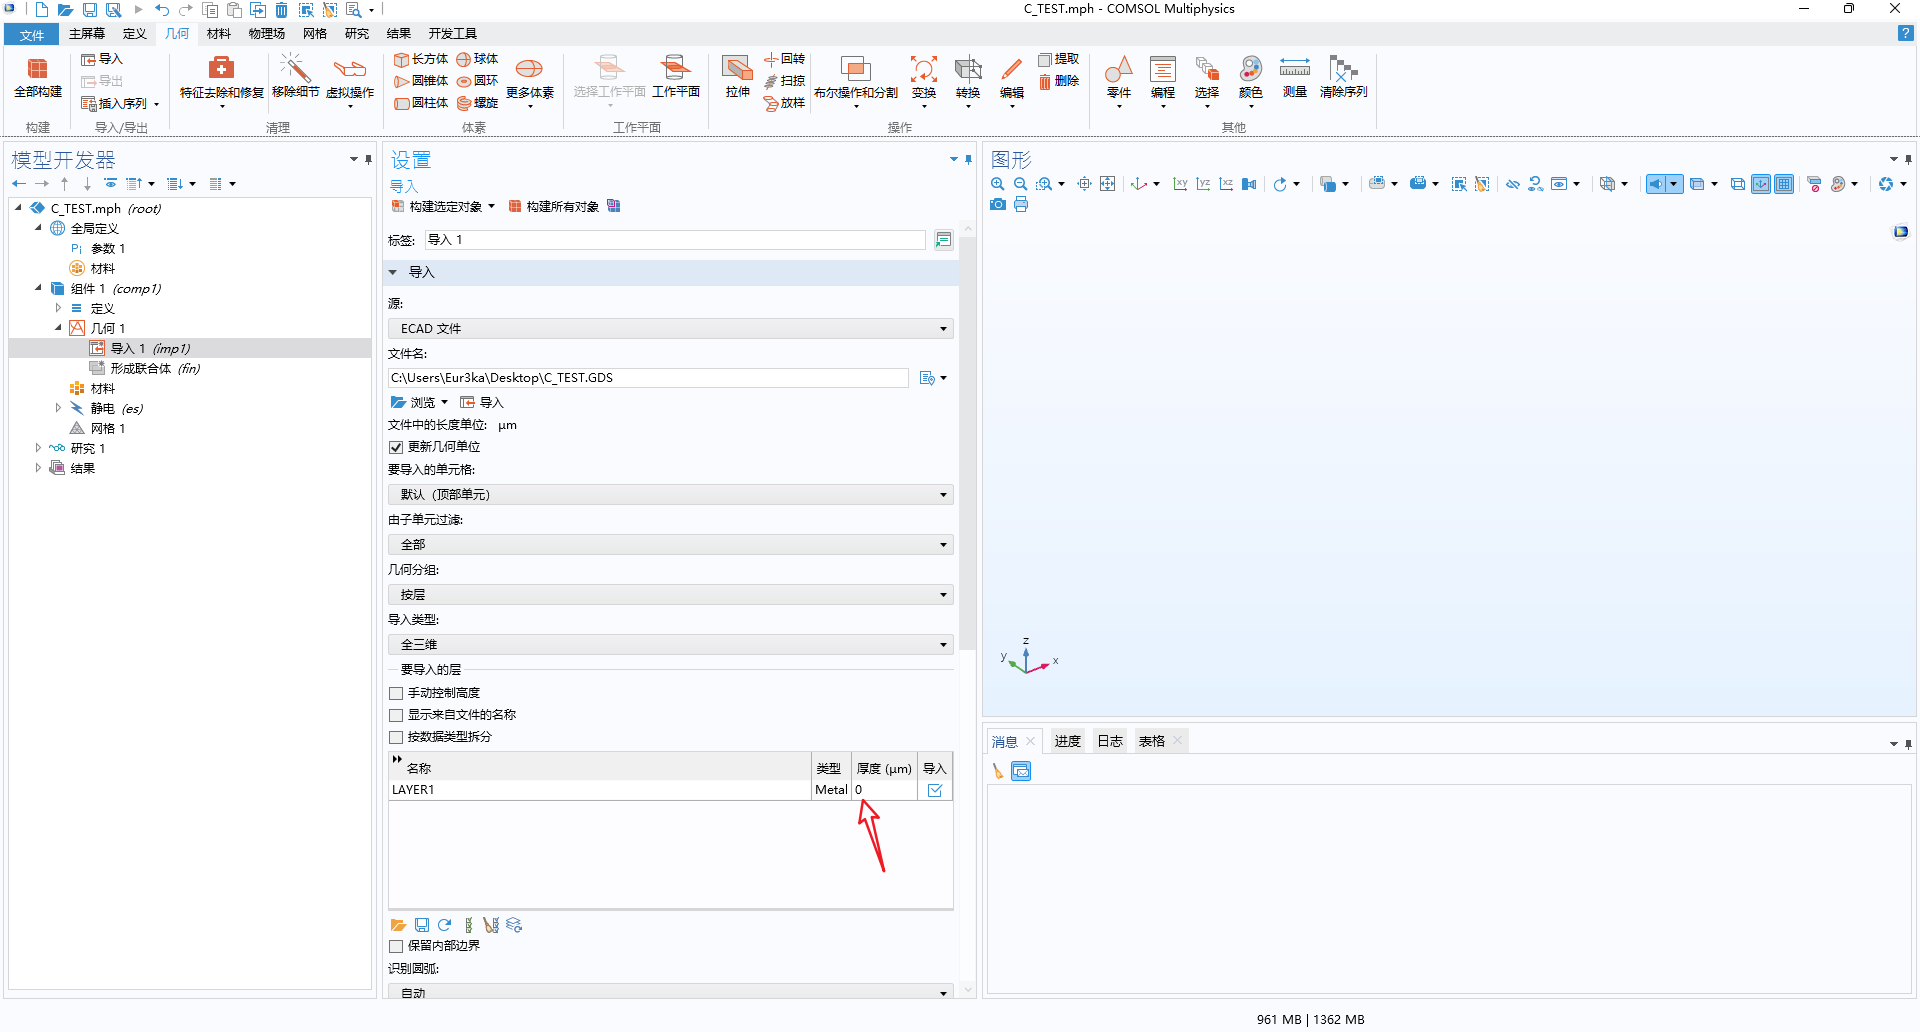Click the Remove Details (移除细节) icon
Viewport: 1920px width, 1032px height.
295,78
